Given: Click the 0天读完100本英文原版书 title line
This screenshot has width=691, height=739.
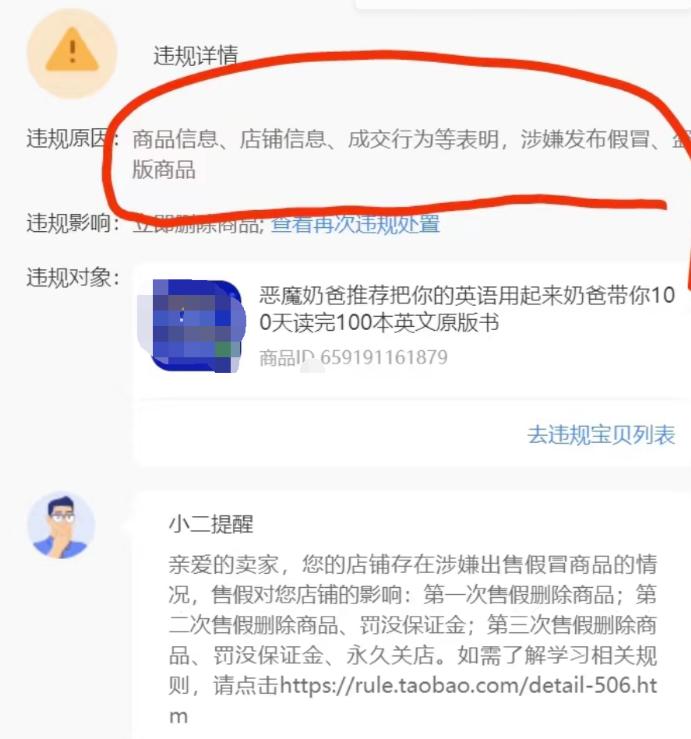Looking at the screenshot, I should pyautogui.click(x=379, y=323).
